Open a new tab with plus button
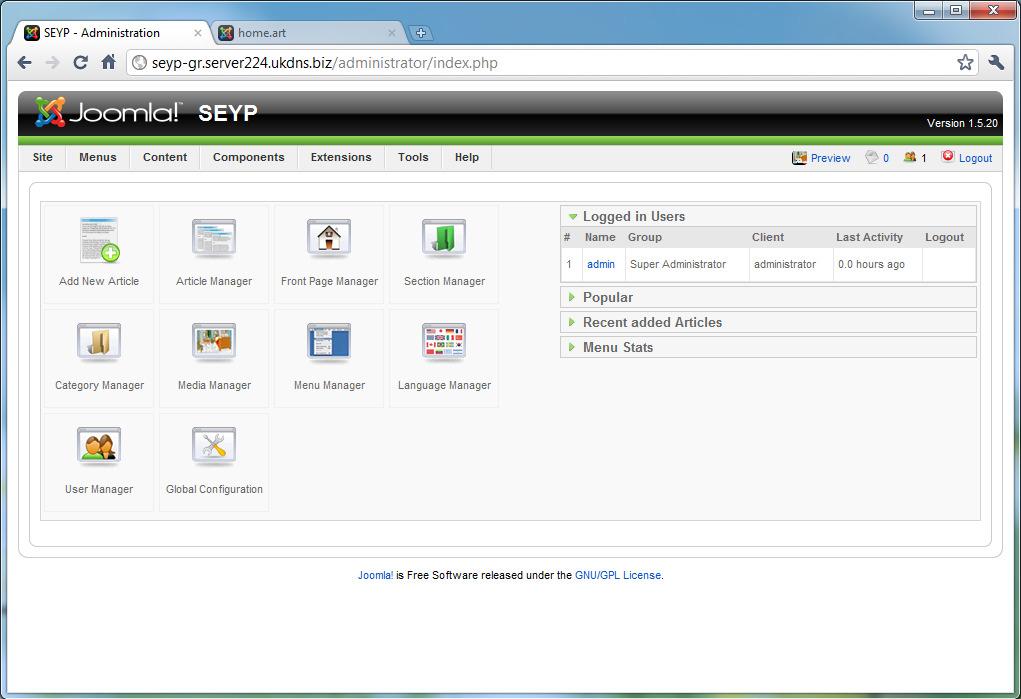 pos(421,33)
